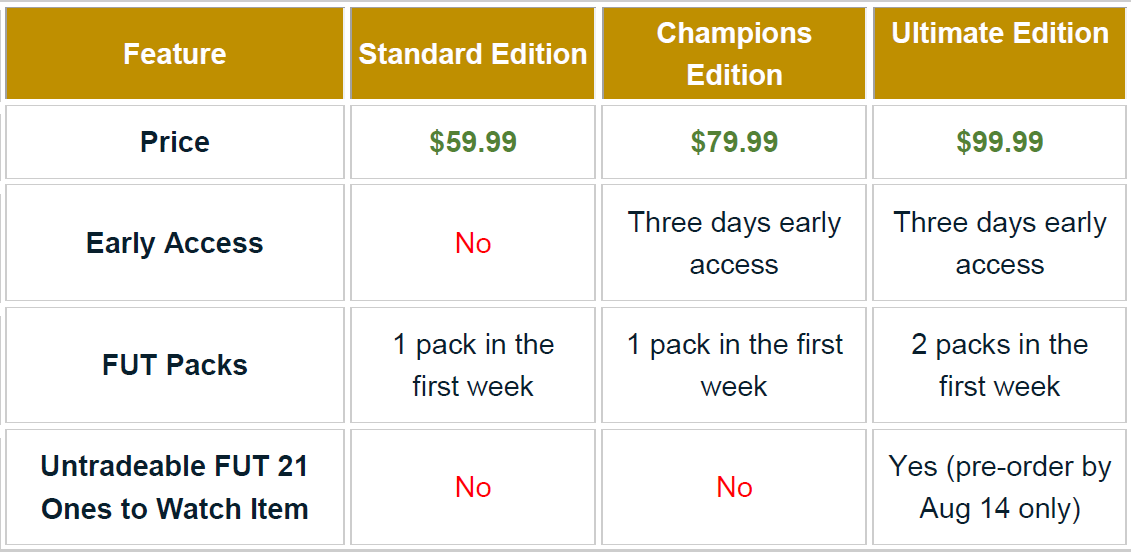1131x552 pixels.
Task: Click the FUT Packs row label
Action: point(175,365)
